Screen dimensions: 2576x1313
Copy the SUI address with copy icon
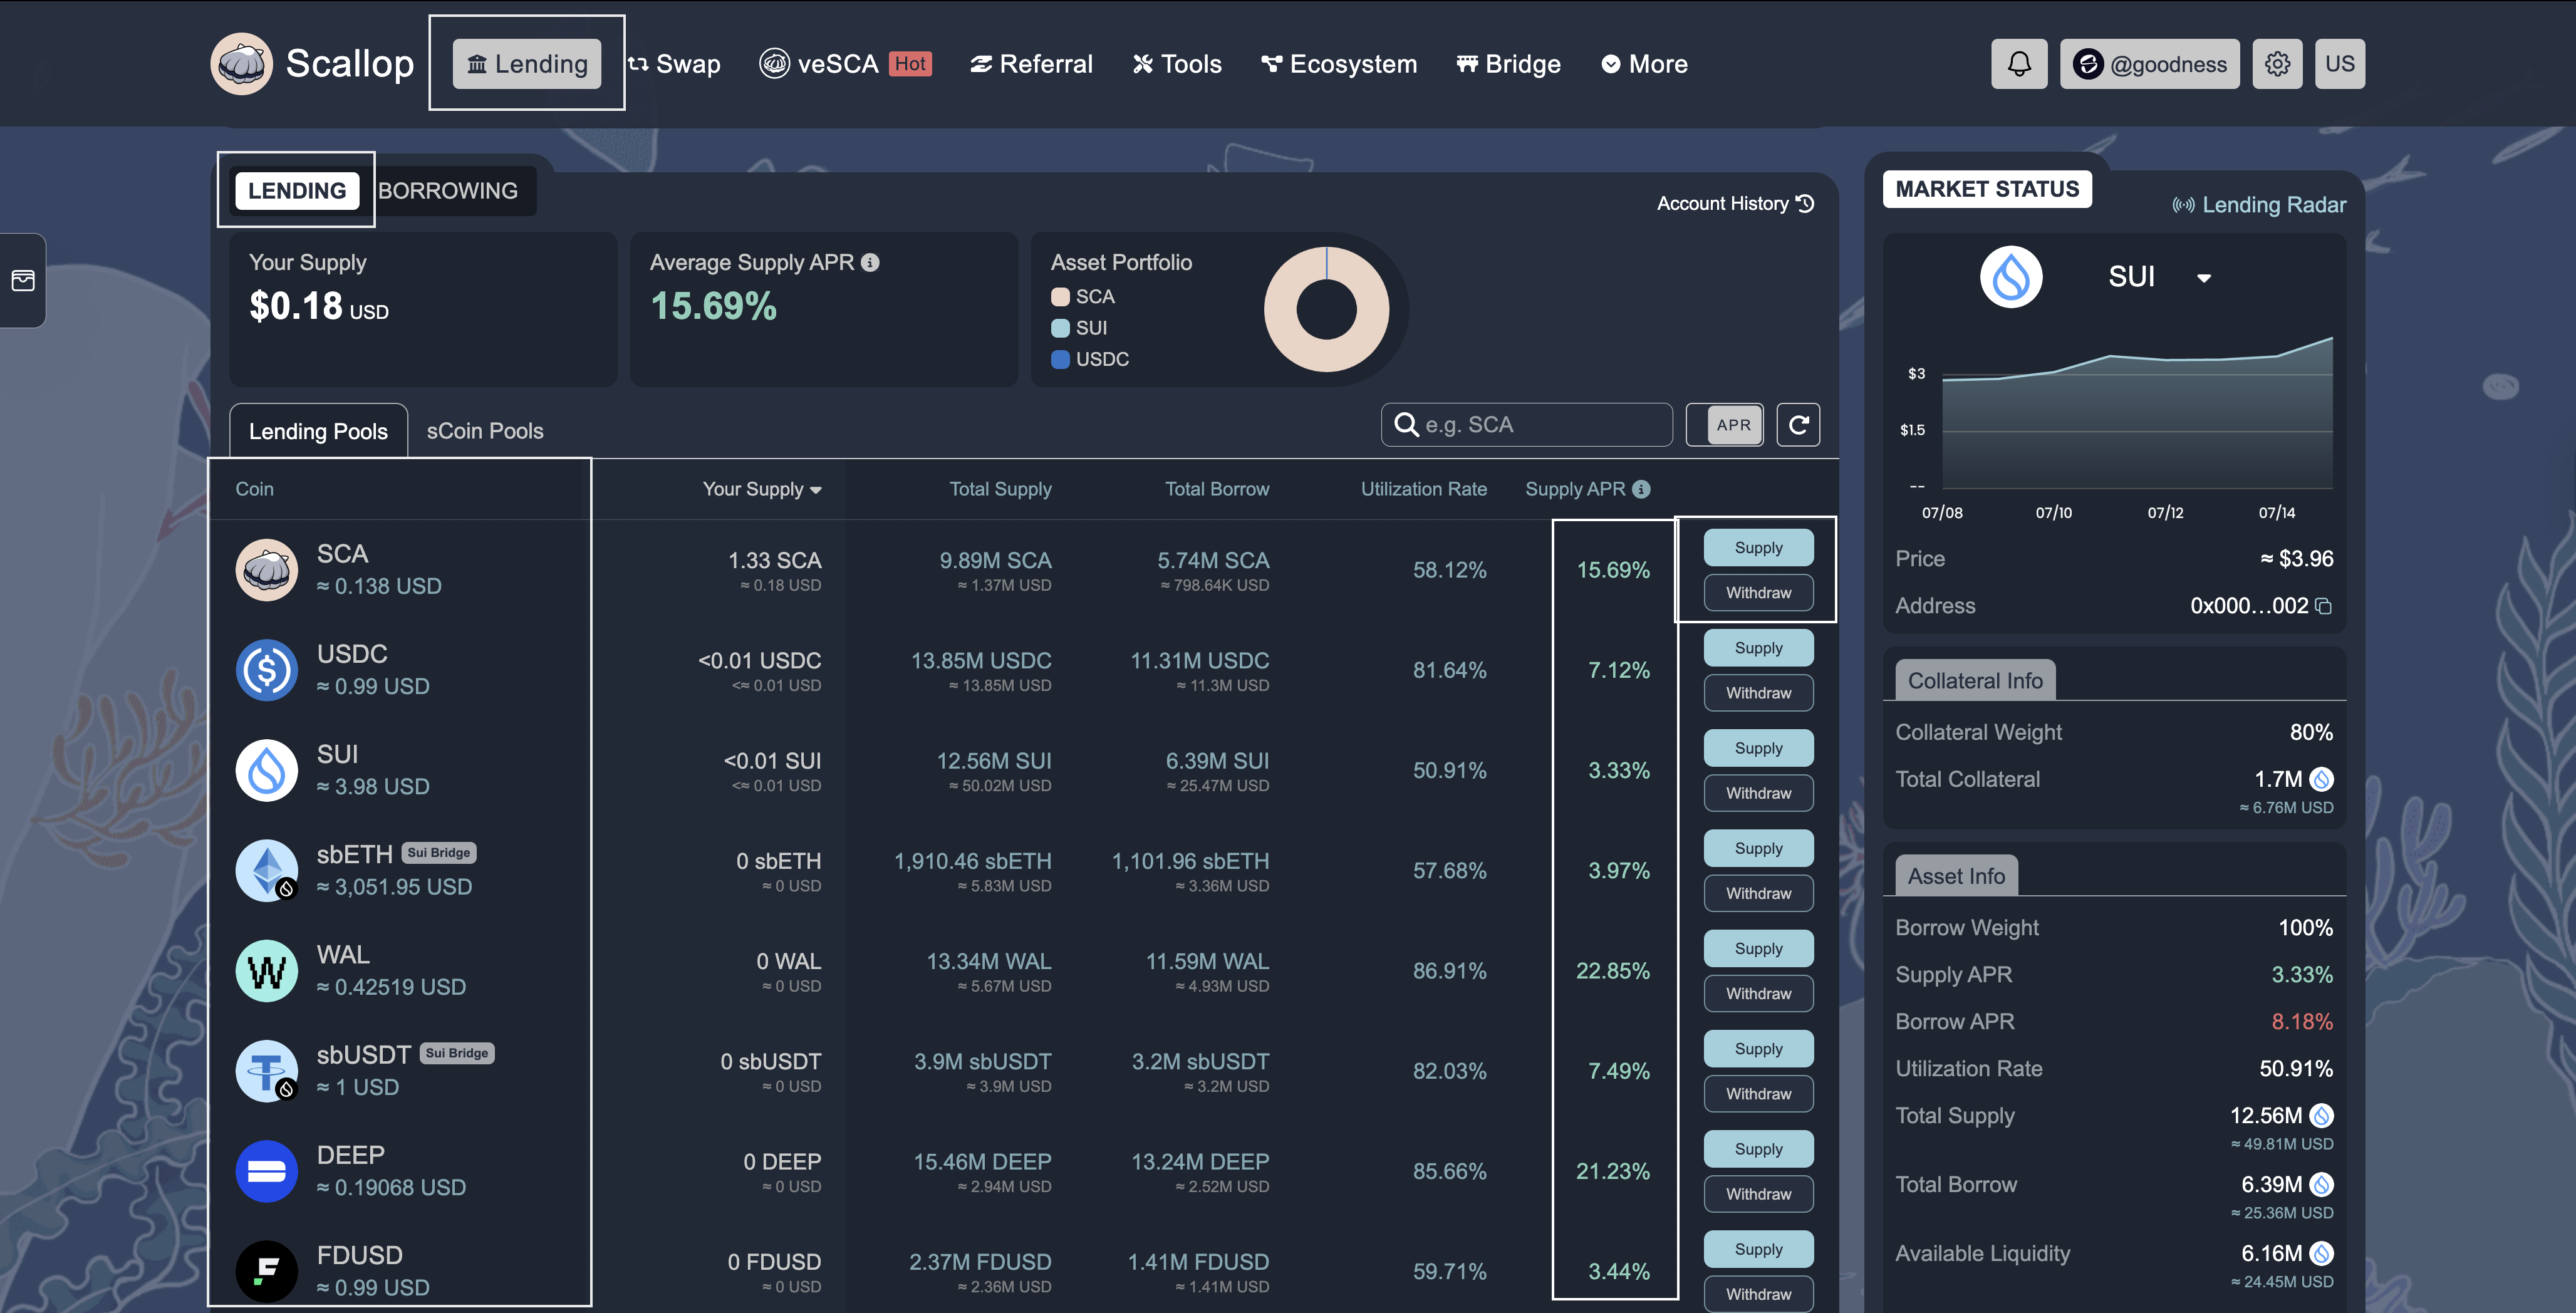tap(2324, 606)
